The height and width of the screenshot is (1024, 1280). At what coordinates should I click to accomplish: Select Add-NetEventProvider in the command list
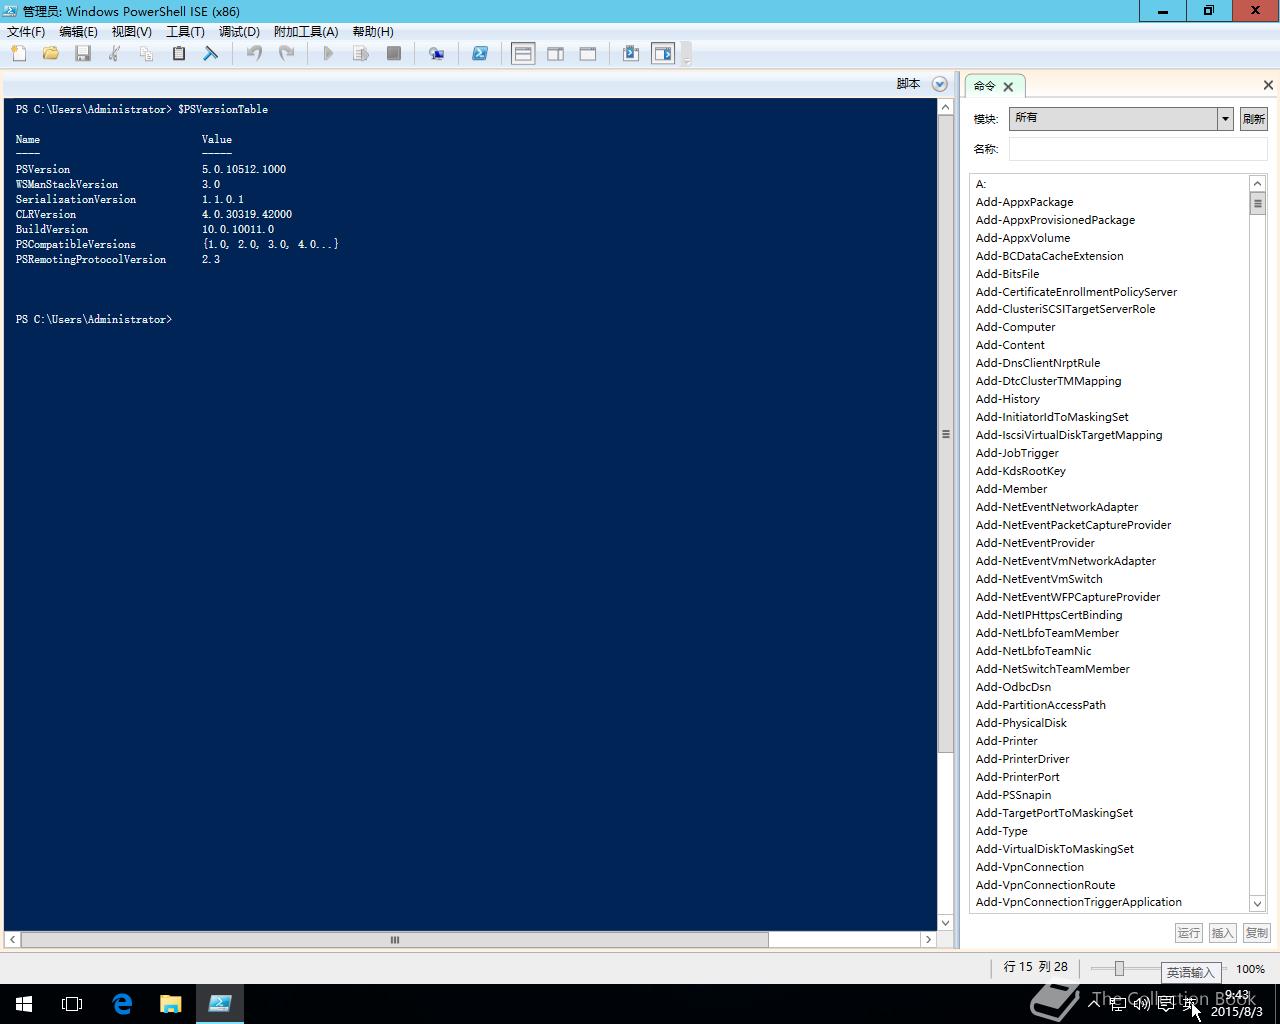(x=1035, y=543)
